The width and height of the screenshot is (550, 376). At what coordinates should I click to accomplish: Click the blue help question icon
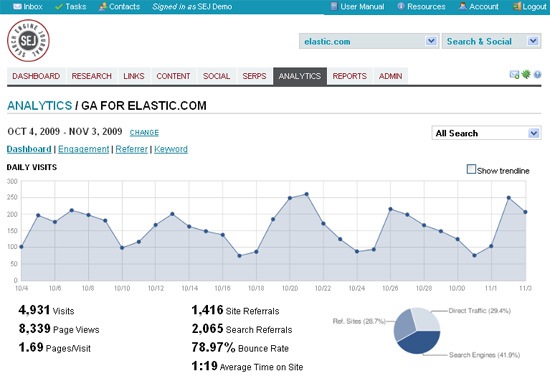[537, 75]
